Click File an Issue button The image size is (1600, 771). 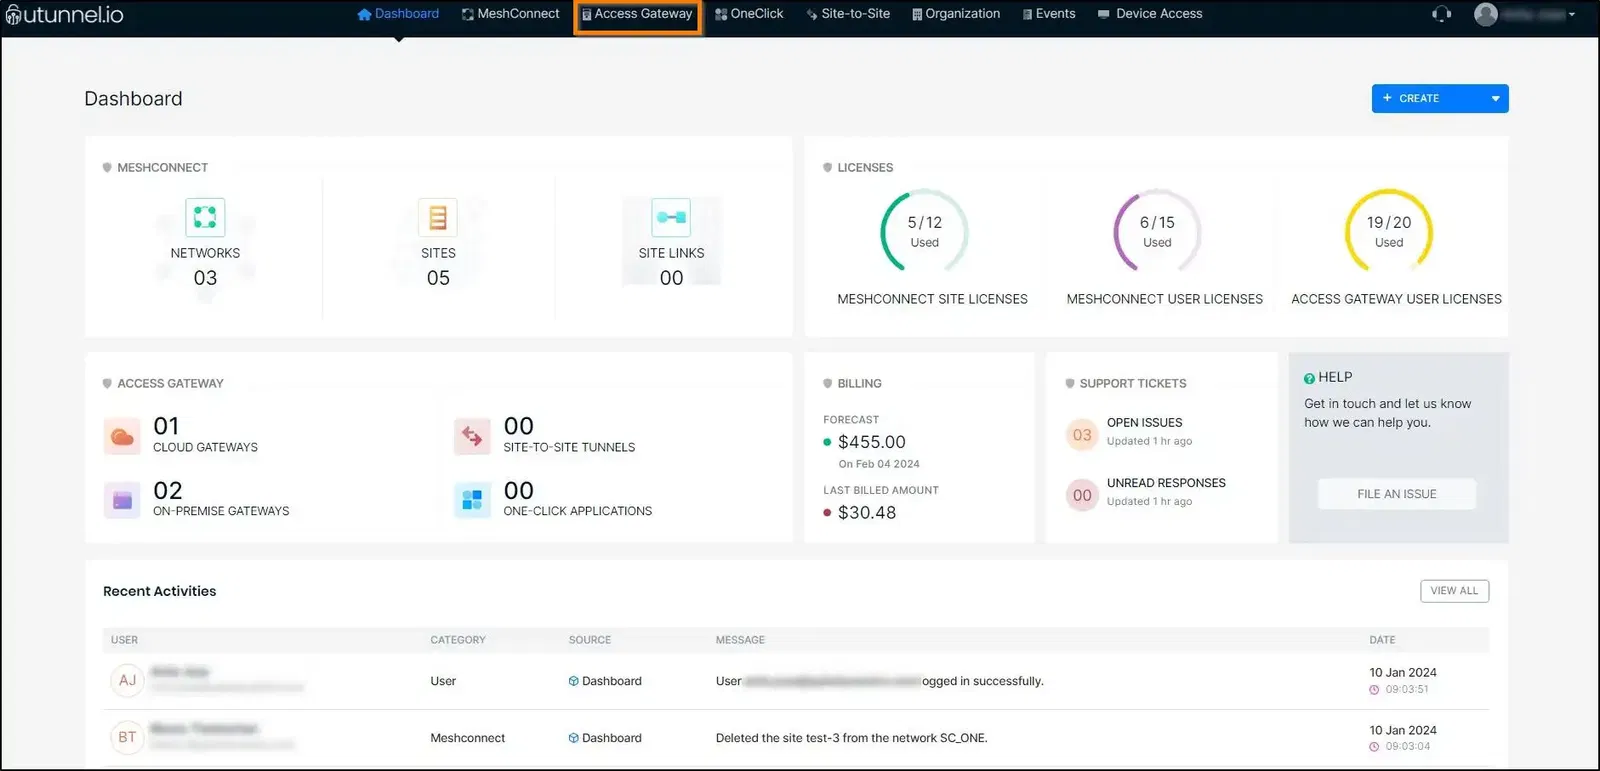tap(1396, 494)
